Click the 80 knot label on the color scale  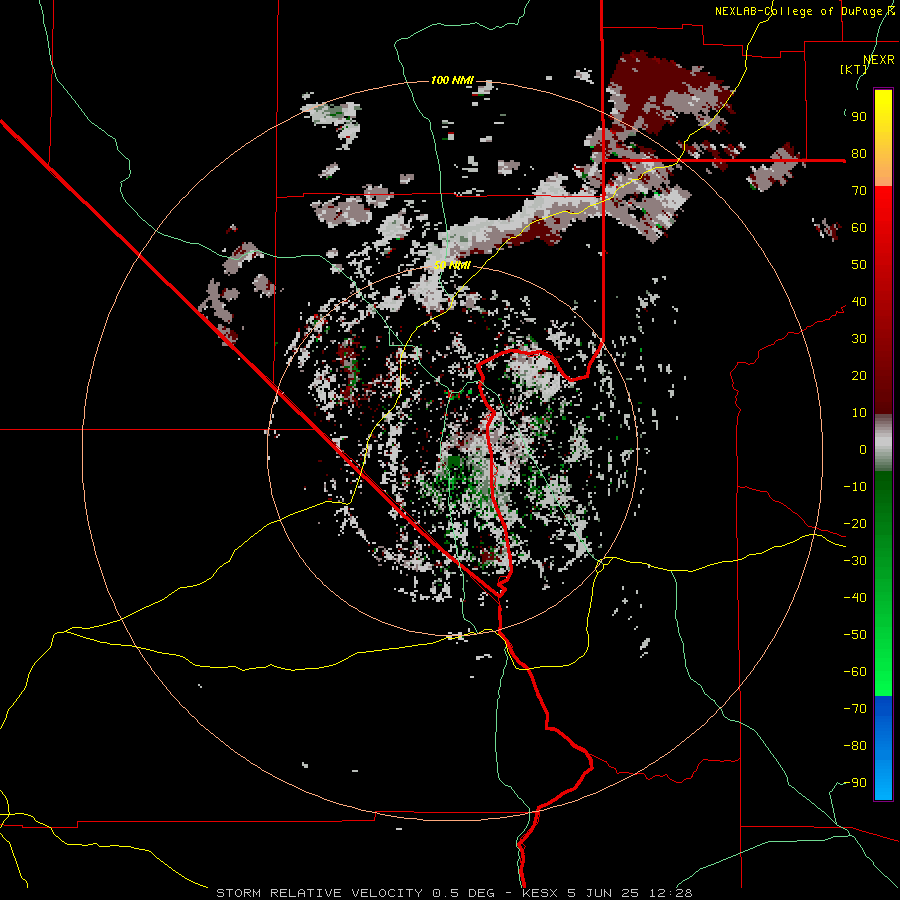tap(859, 153)
